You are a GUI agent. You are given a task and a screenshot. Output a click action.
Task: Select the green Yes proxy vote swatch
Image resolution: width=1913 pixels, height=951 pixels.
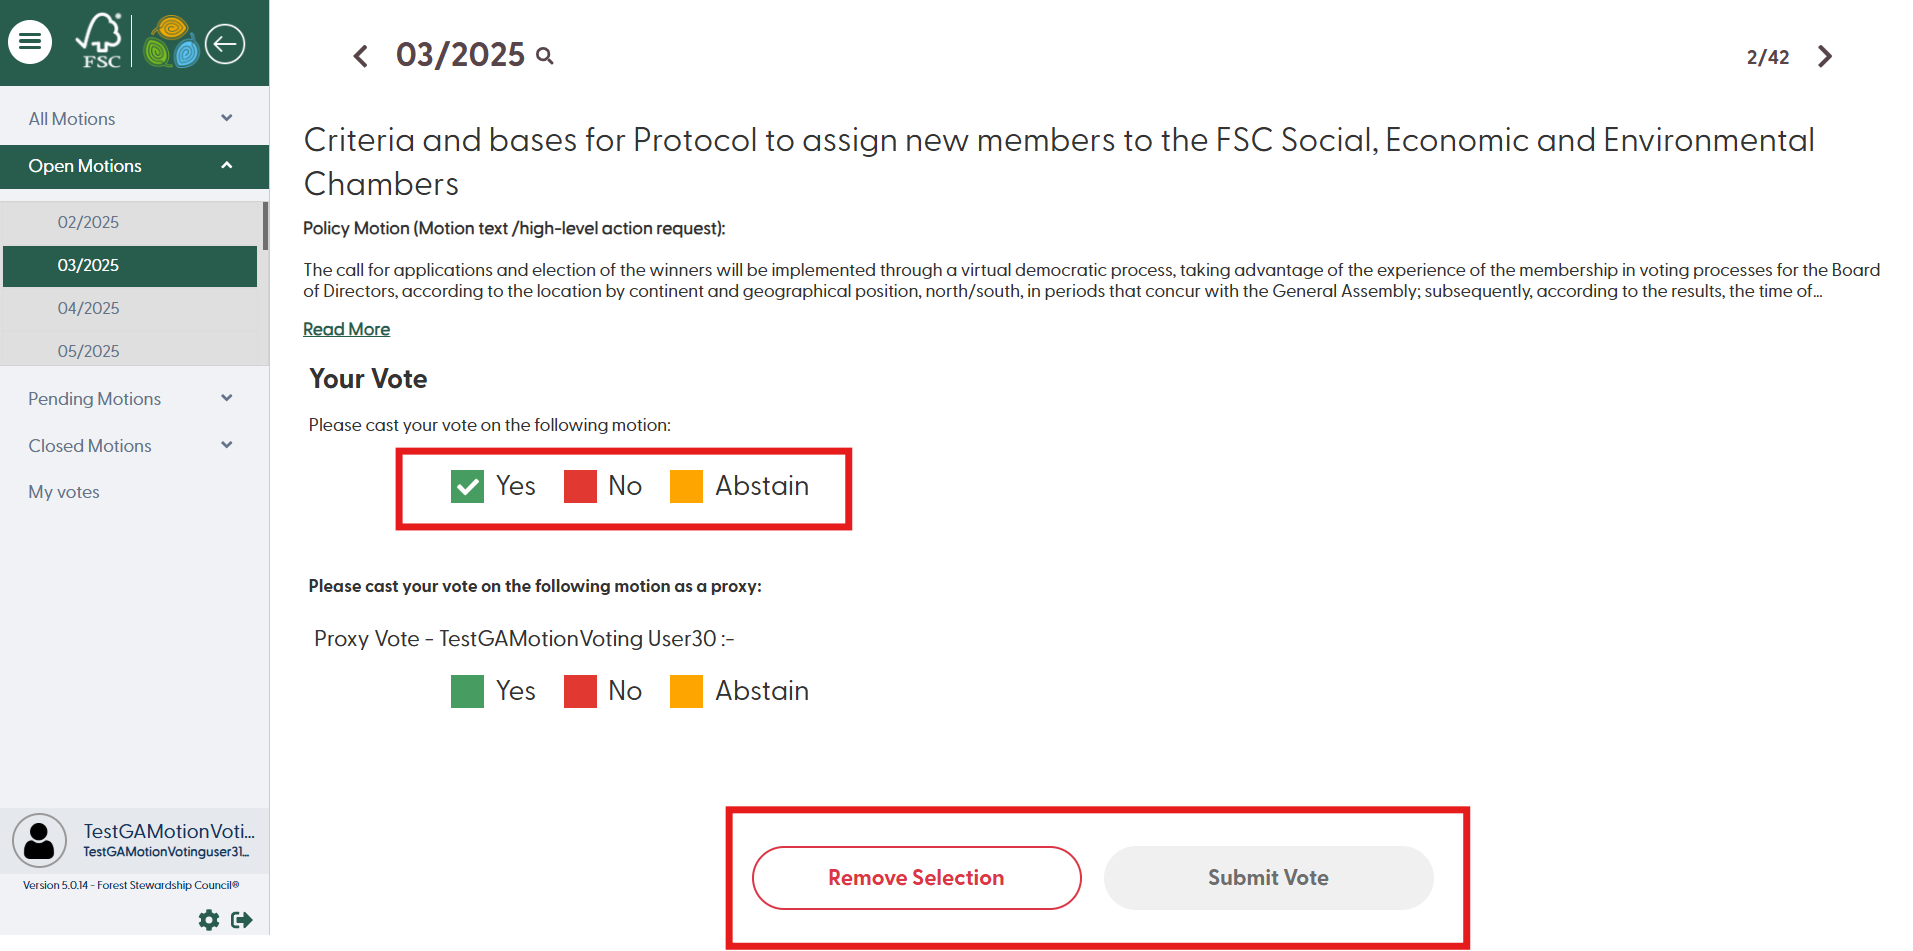click(x=467, y=692)
